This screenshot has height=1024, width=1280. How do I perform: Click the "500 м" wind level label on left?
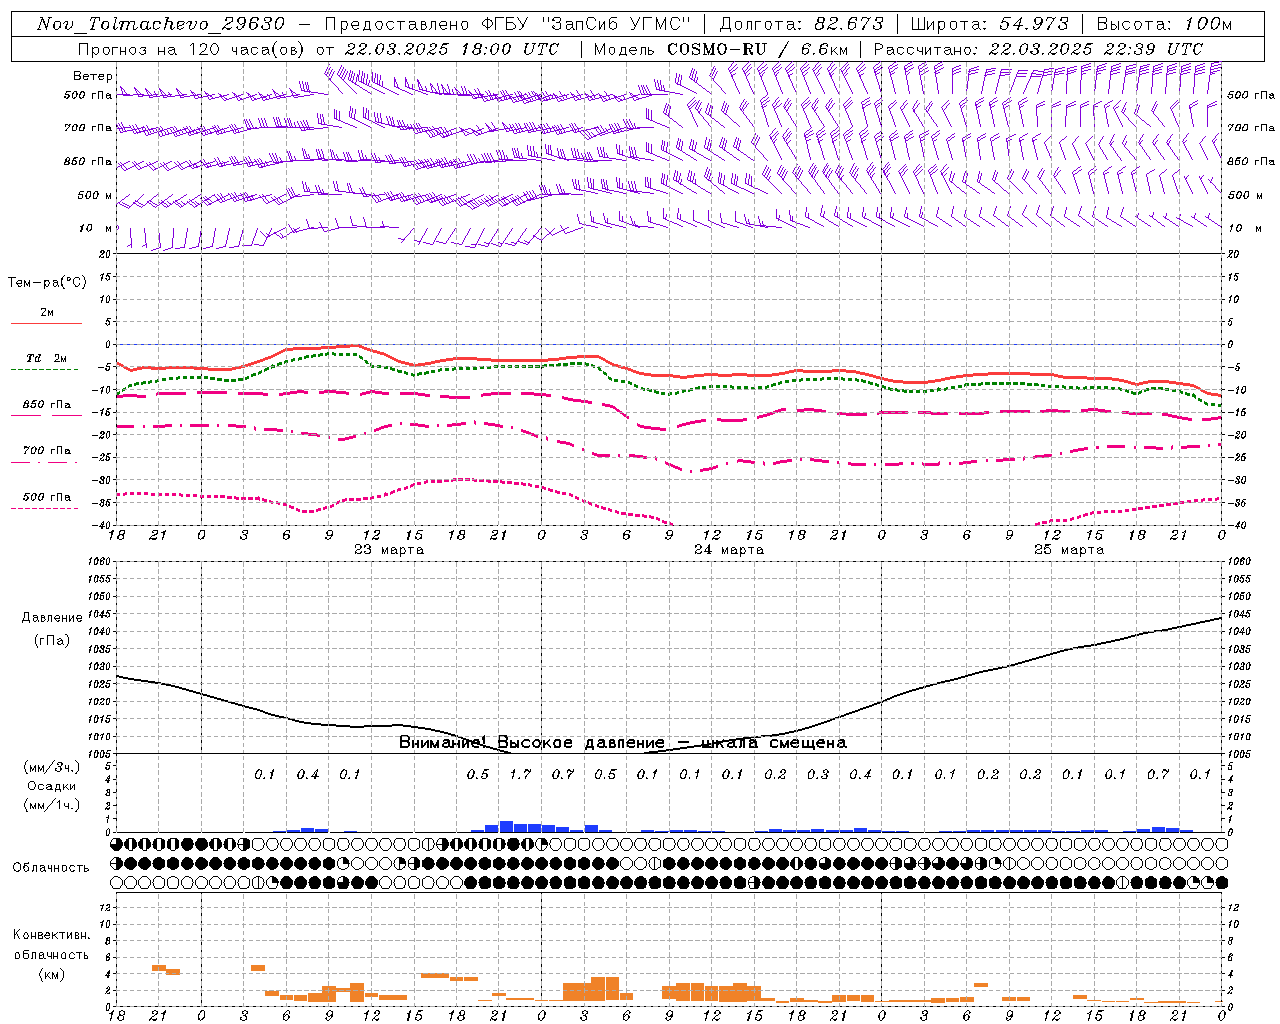point(95,195)
